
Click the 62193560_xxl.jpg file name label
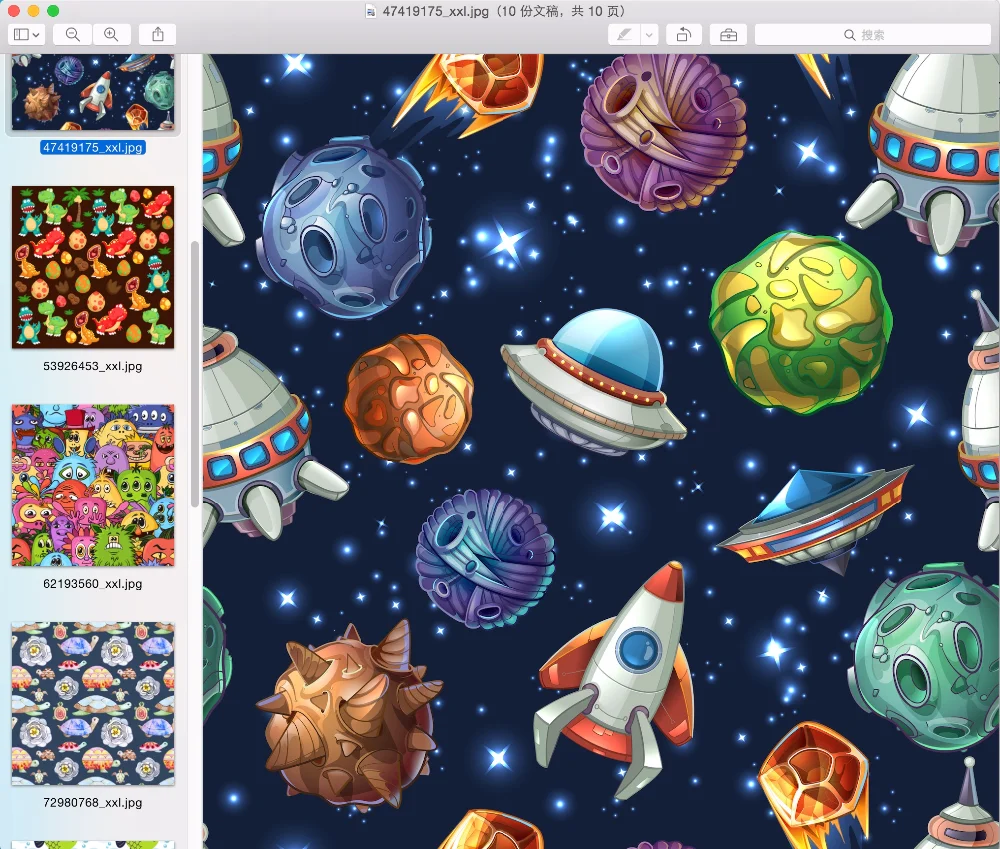[x=93, y=584]
